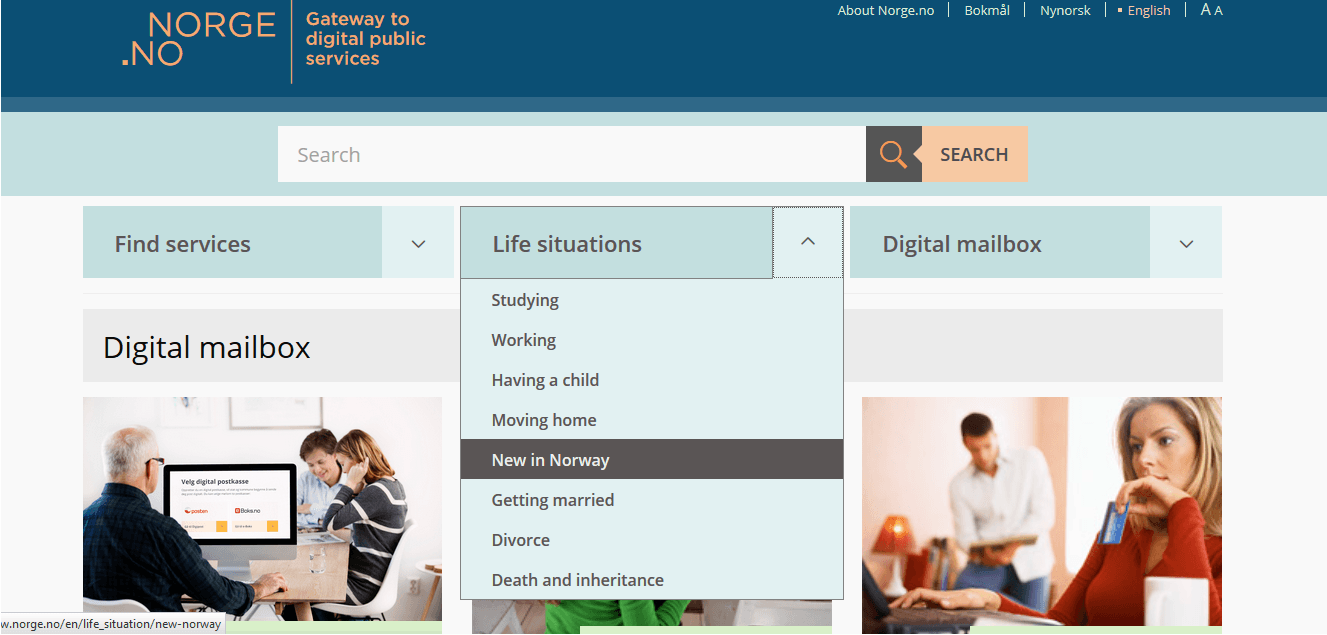Switch language to Nynorsk
The height and width of the screenshot is (635, 1327).
(1065, 11)
